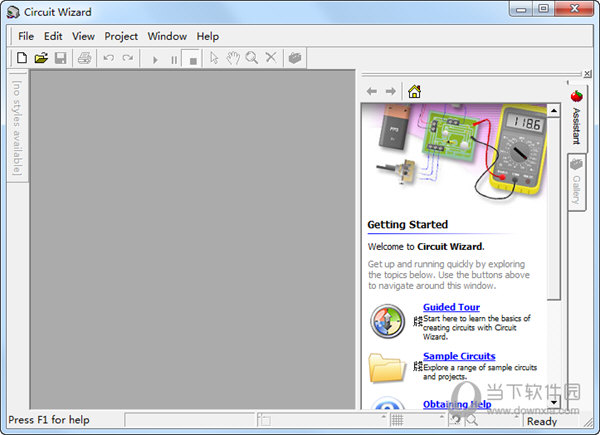Screen dimensions: 600x435
Task: Open the Obtaining Help link
Action: (457, 404)
